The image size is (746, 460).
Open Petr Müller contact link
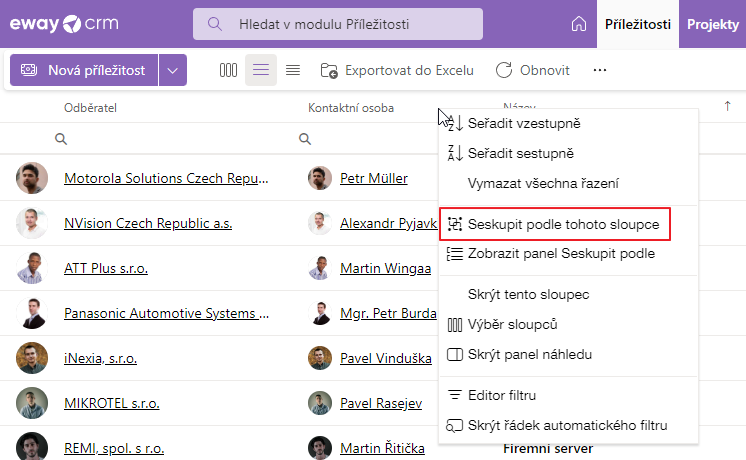[374, 178]
